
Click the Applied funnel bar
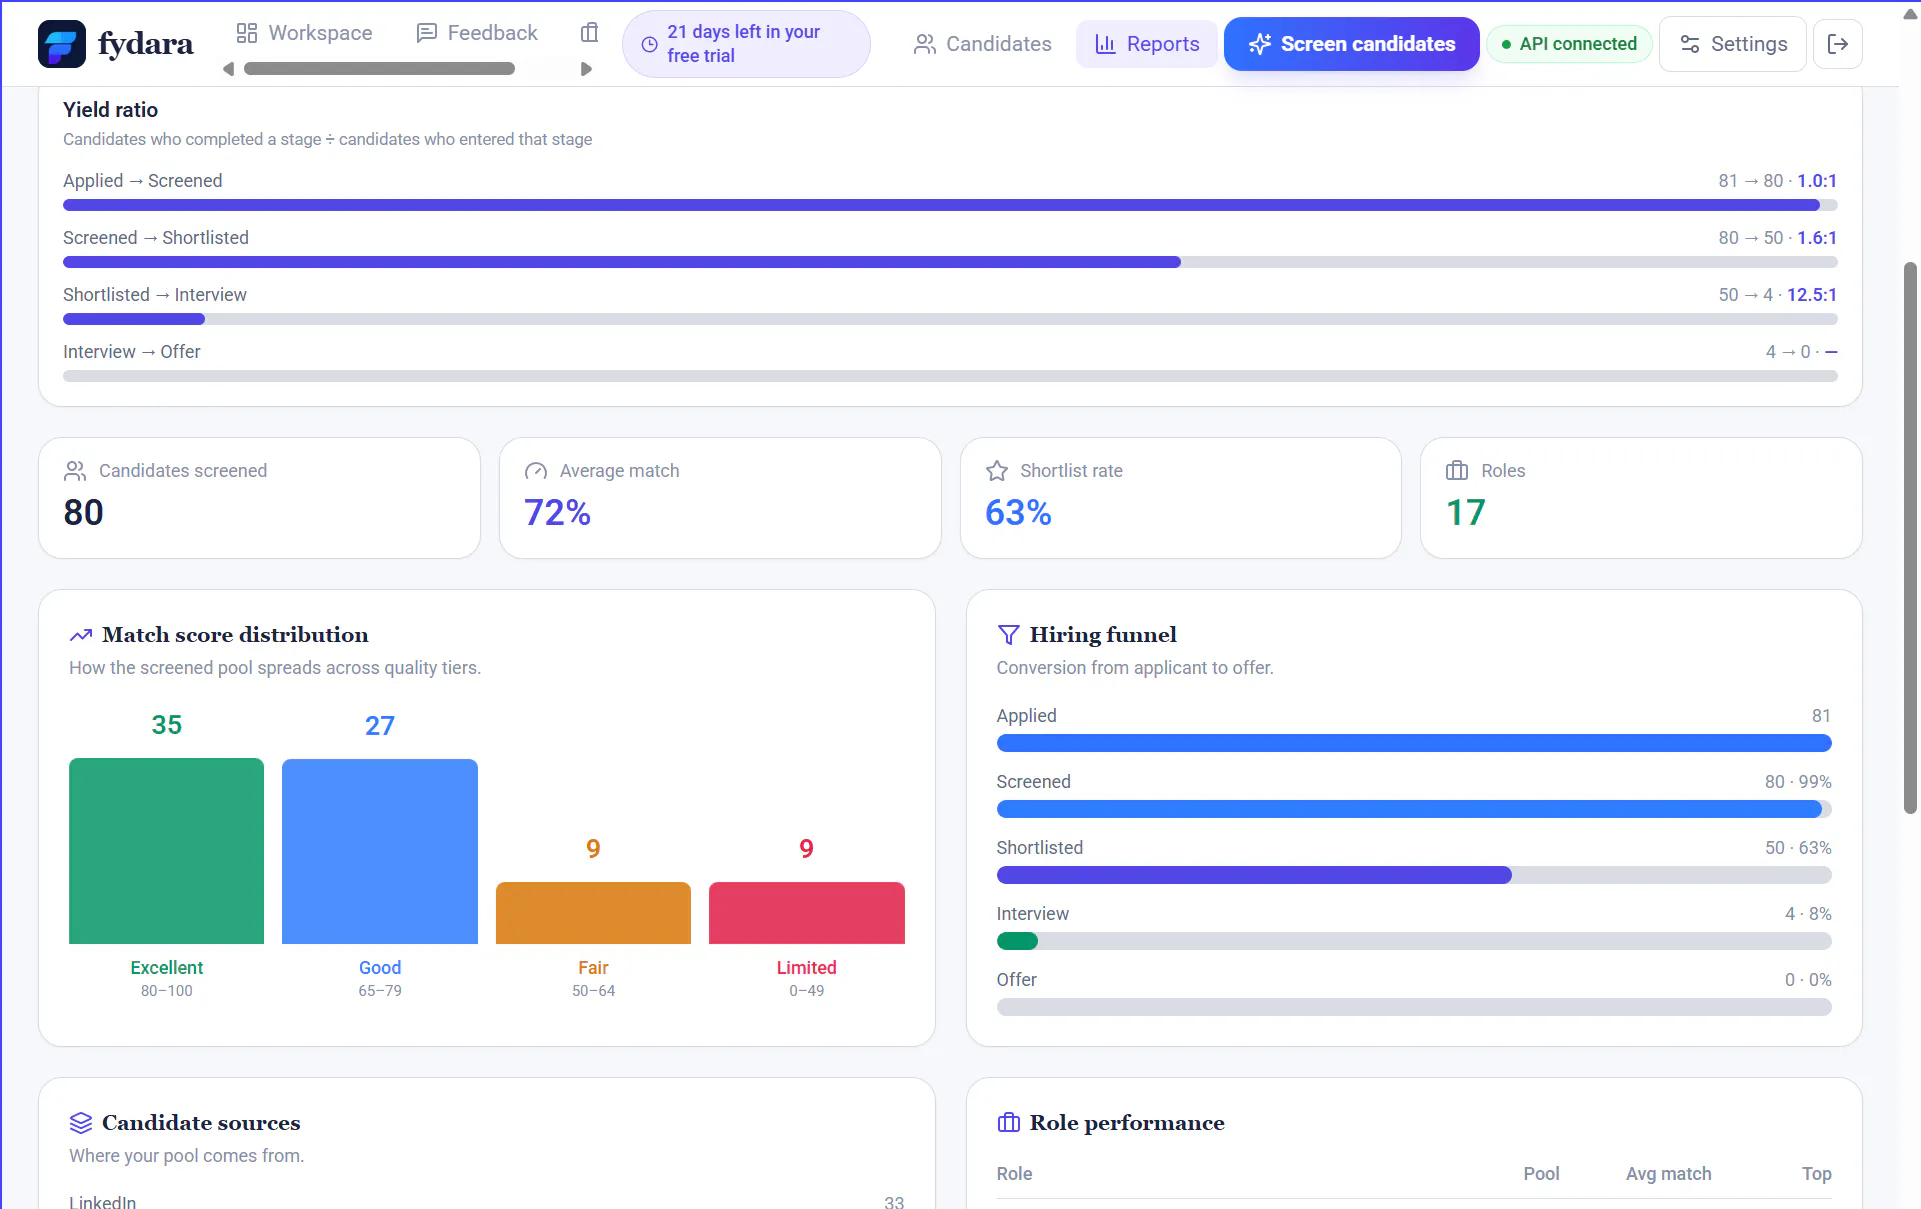(1414, 743)
